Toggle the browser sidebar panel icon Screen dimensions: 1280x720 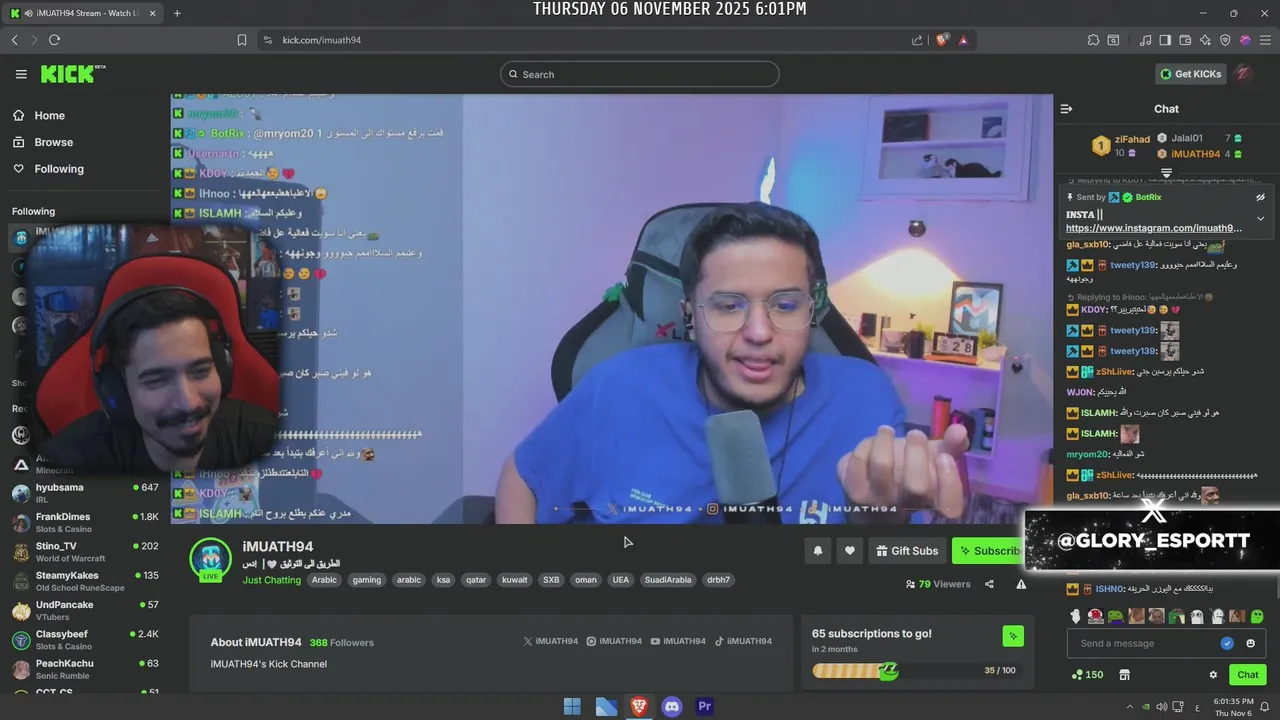(x=1165, y=40)
